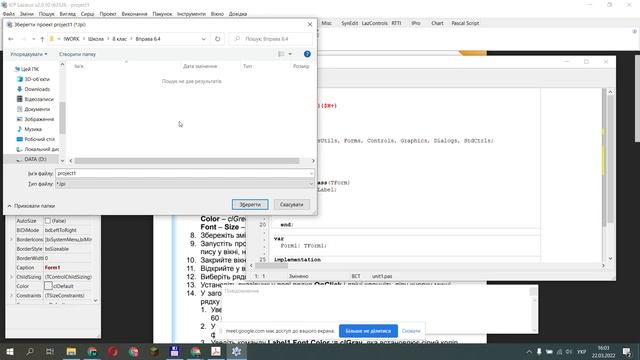Open Task View on the taskbar
Viewport: 640px width, 360px height.
click(50, 351)
